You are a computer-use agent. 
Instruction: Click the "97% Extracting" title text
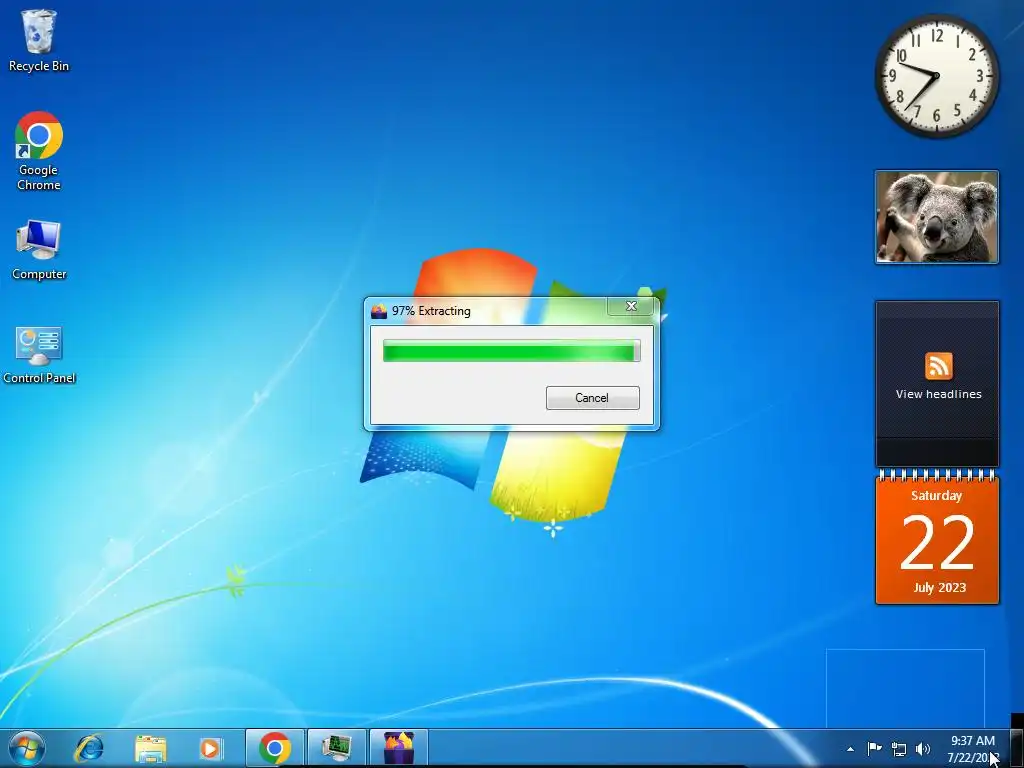pyautogui.click(x=431, y=311)
